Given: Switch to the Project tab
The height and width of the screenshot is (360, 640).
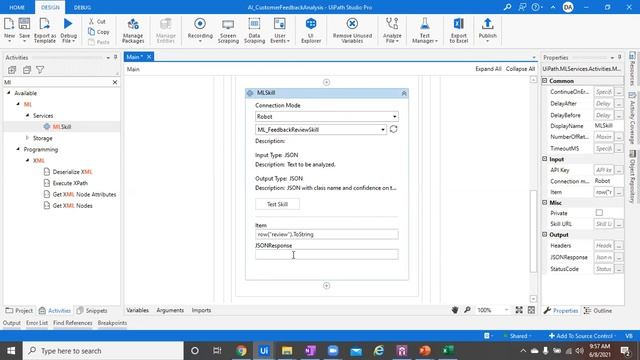Looking at the screenshot, I should [x=19, y=311].
